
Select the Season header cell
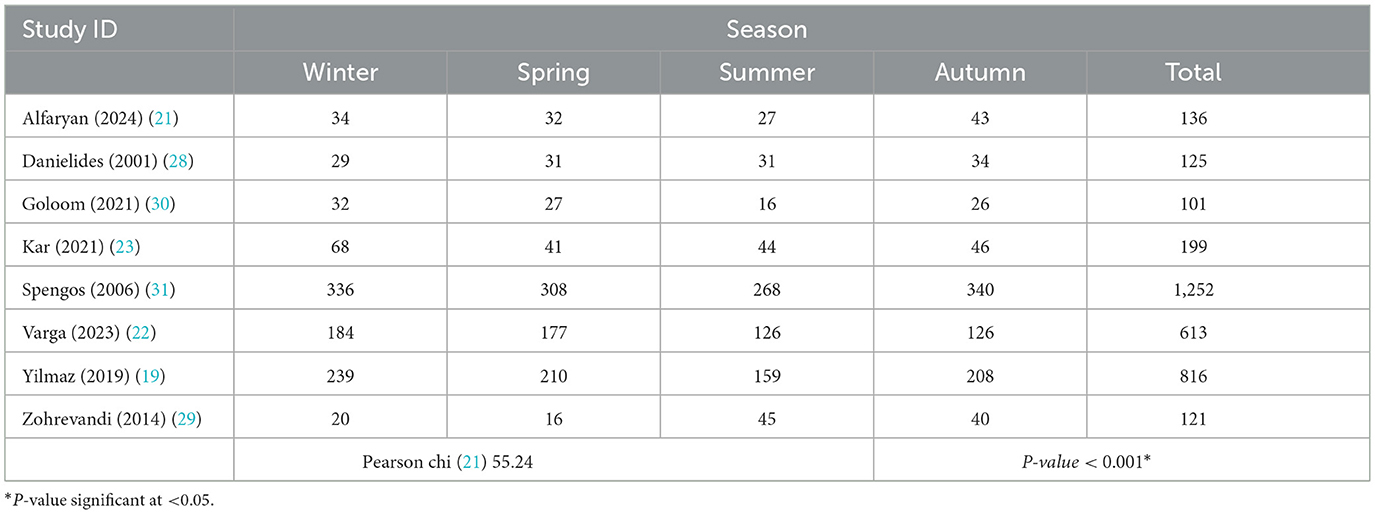pyautogui.click(x=767, y=28)
